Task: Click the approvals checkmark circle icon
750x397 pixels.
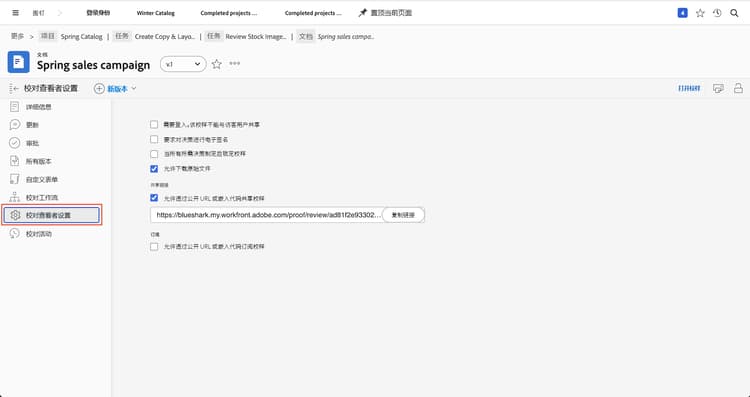Action: point(15,143)
